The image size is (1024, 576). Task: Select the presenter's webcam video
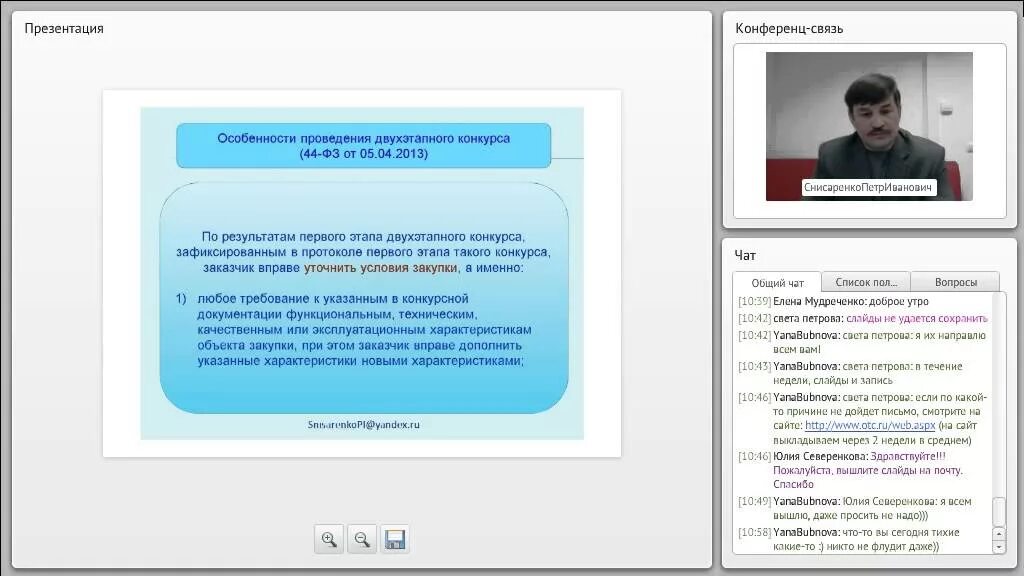pos(869,126)
